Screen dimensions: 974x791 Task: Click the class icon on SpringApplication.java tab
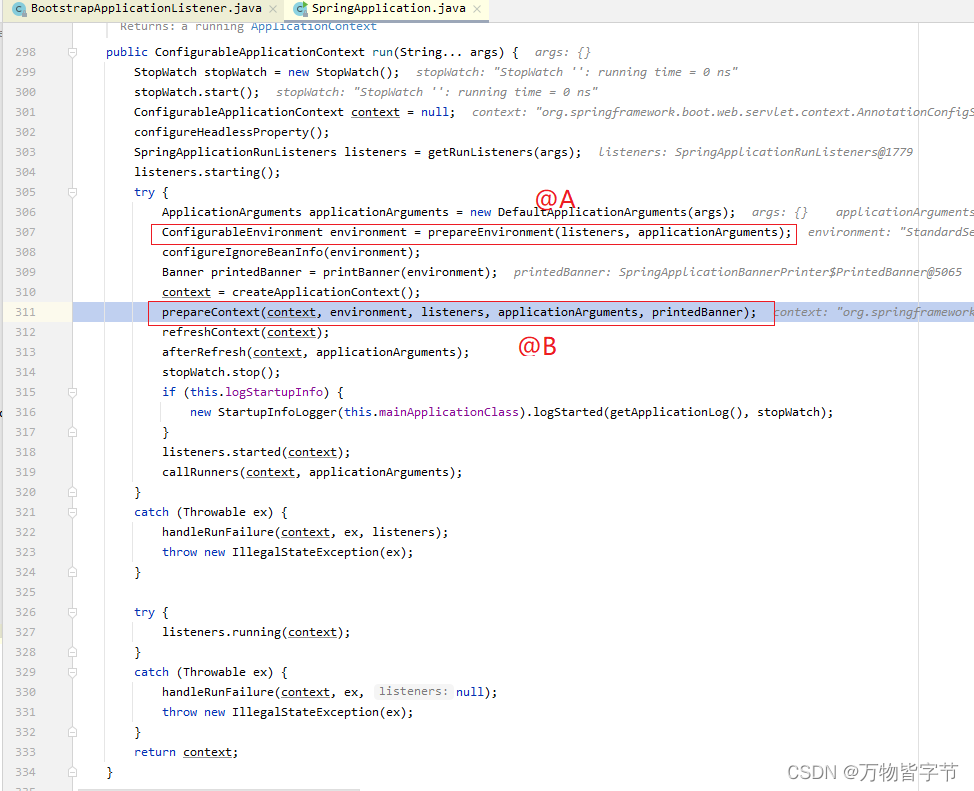[301, 9]
